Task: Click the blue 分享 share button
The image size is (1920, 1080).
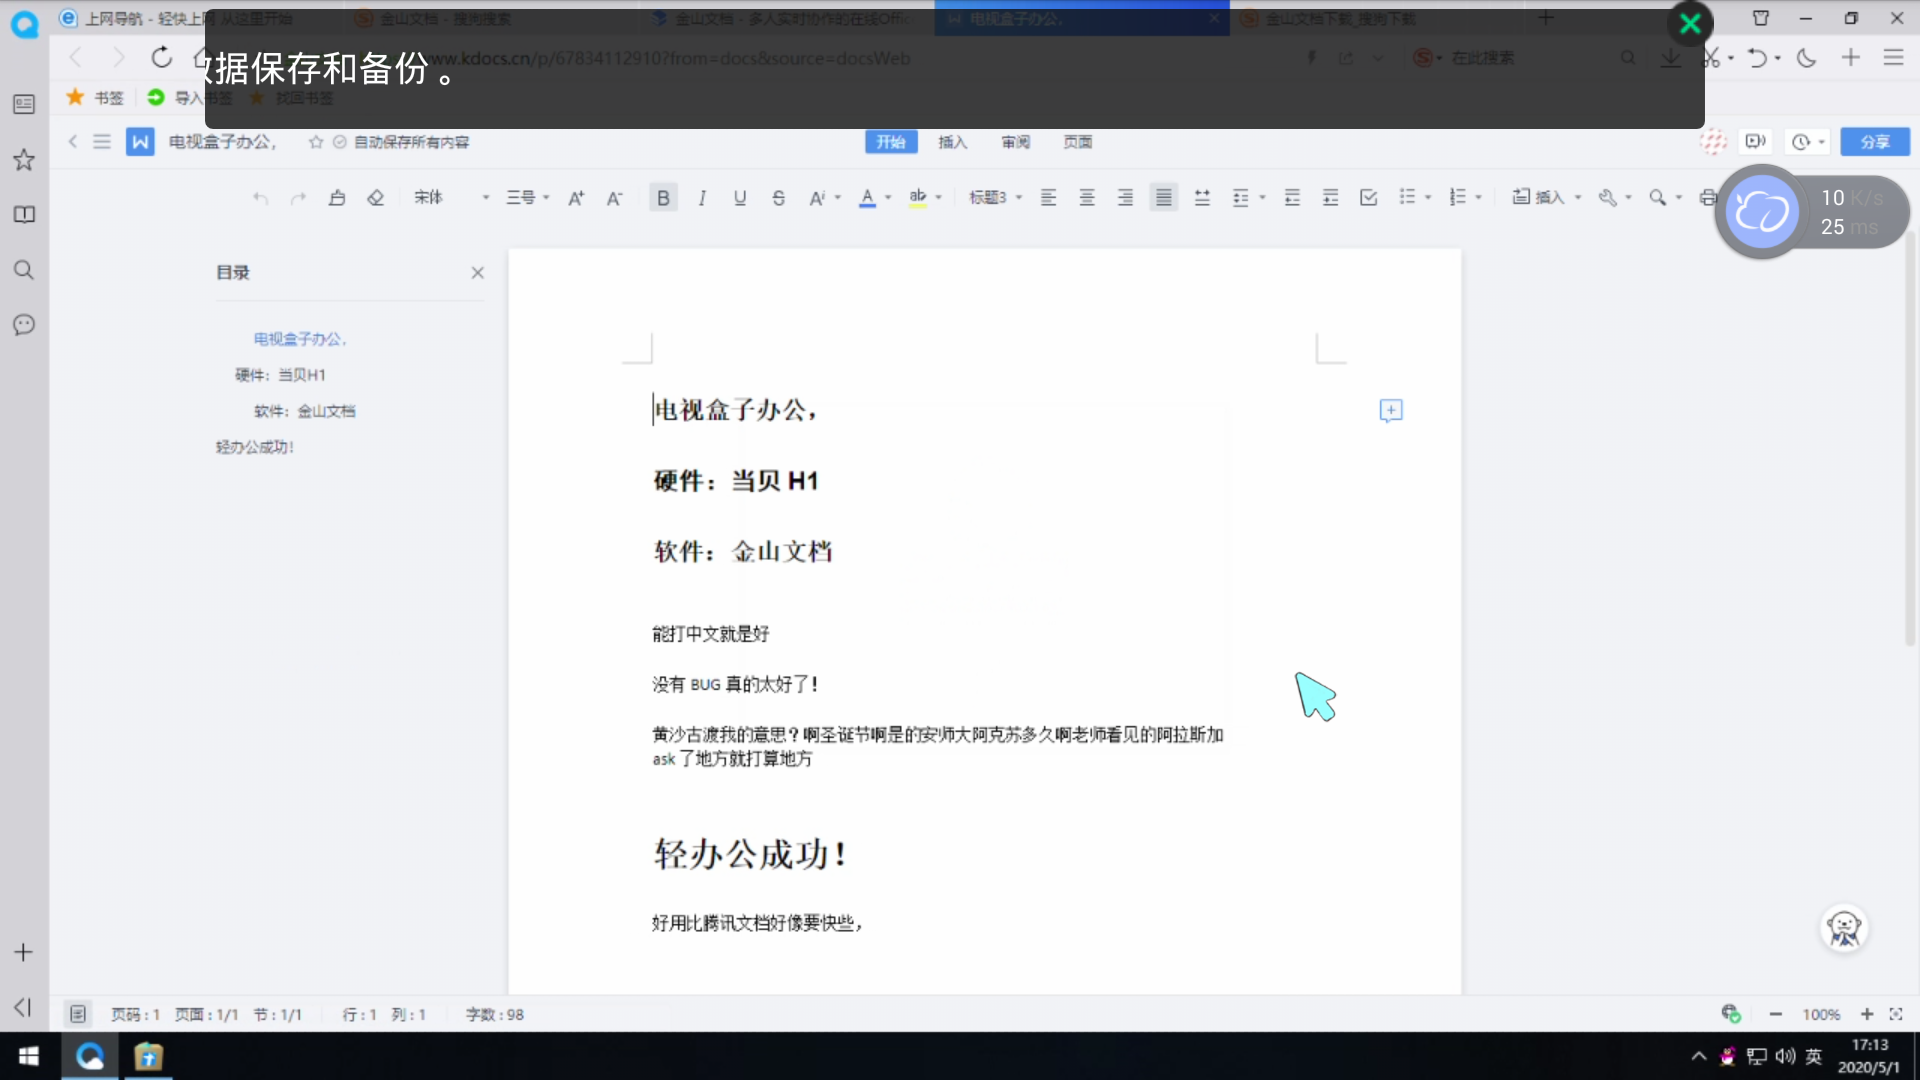Action: point(1875,142)
